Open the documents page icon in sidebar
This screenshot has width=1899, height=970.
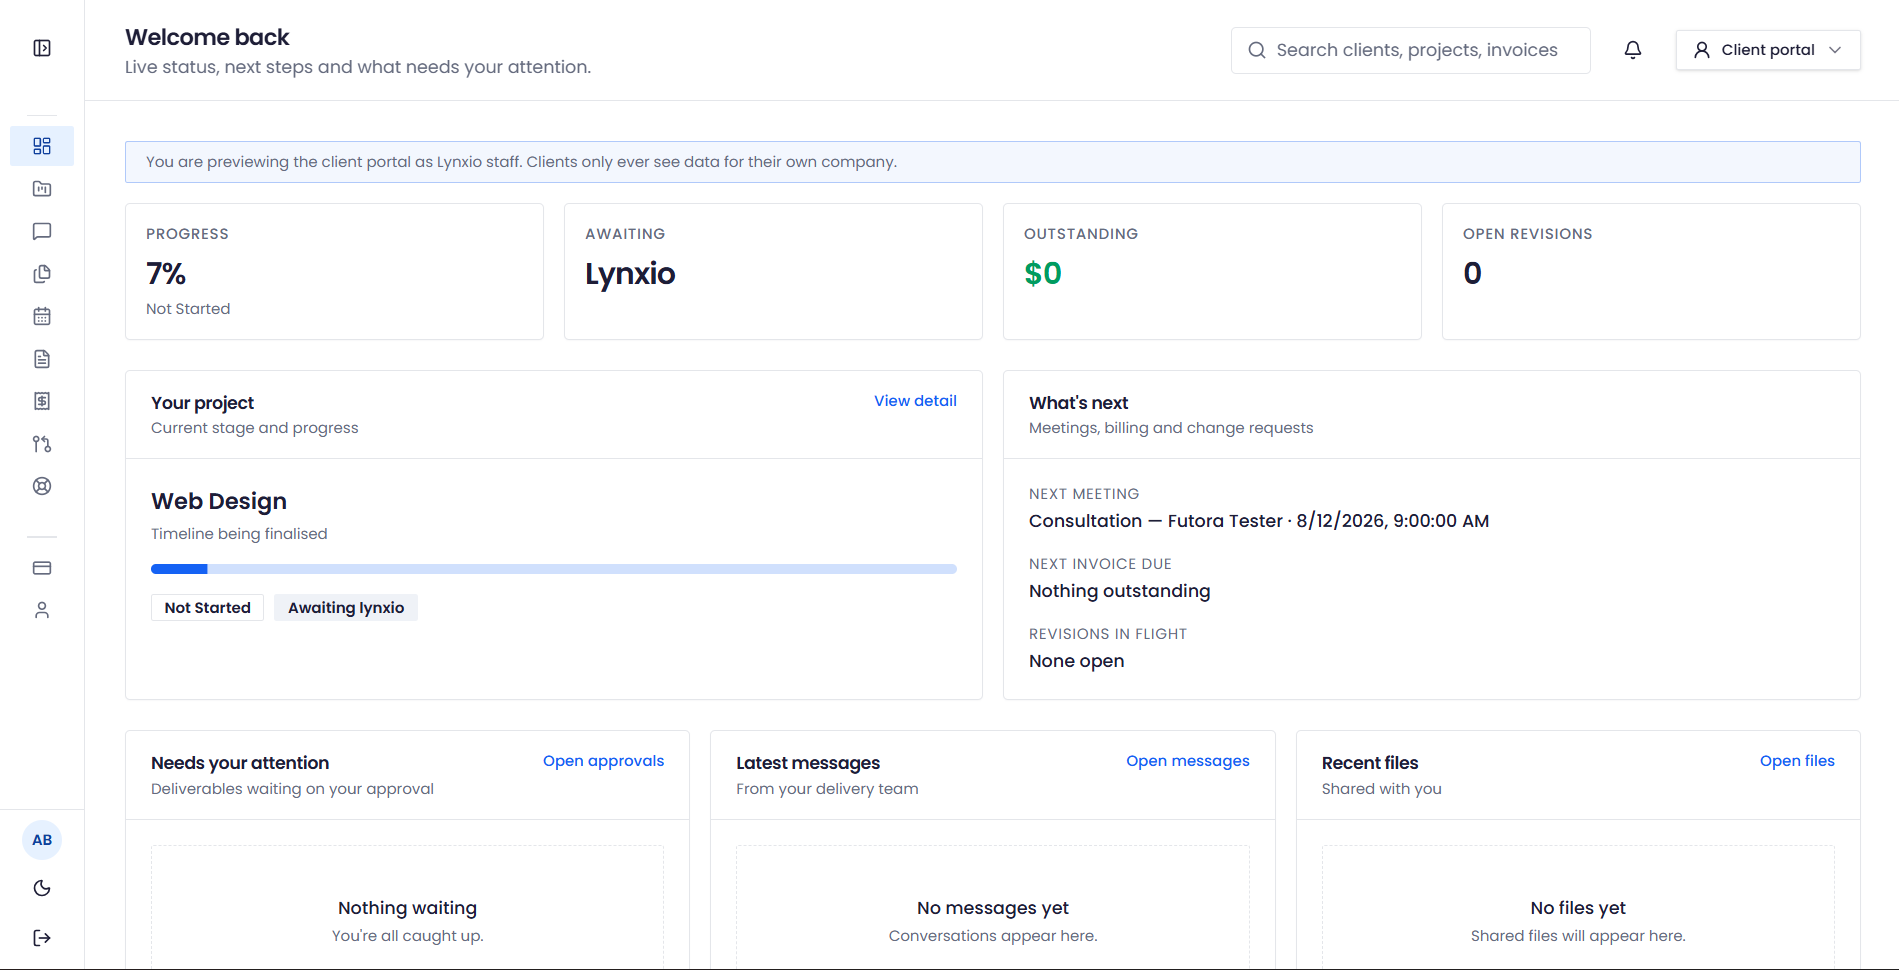click(42, 359)
